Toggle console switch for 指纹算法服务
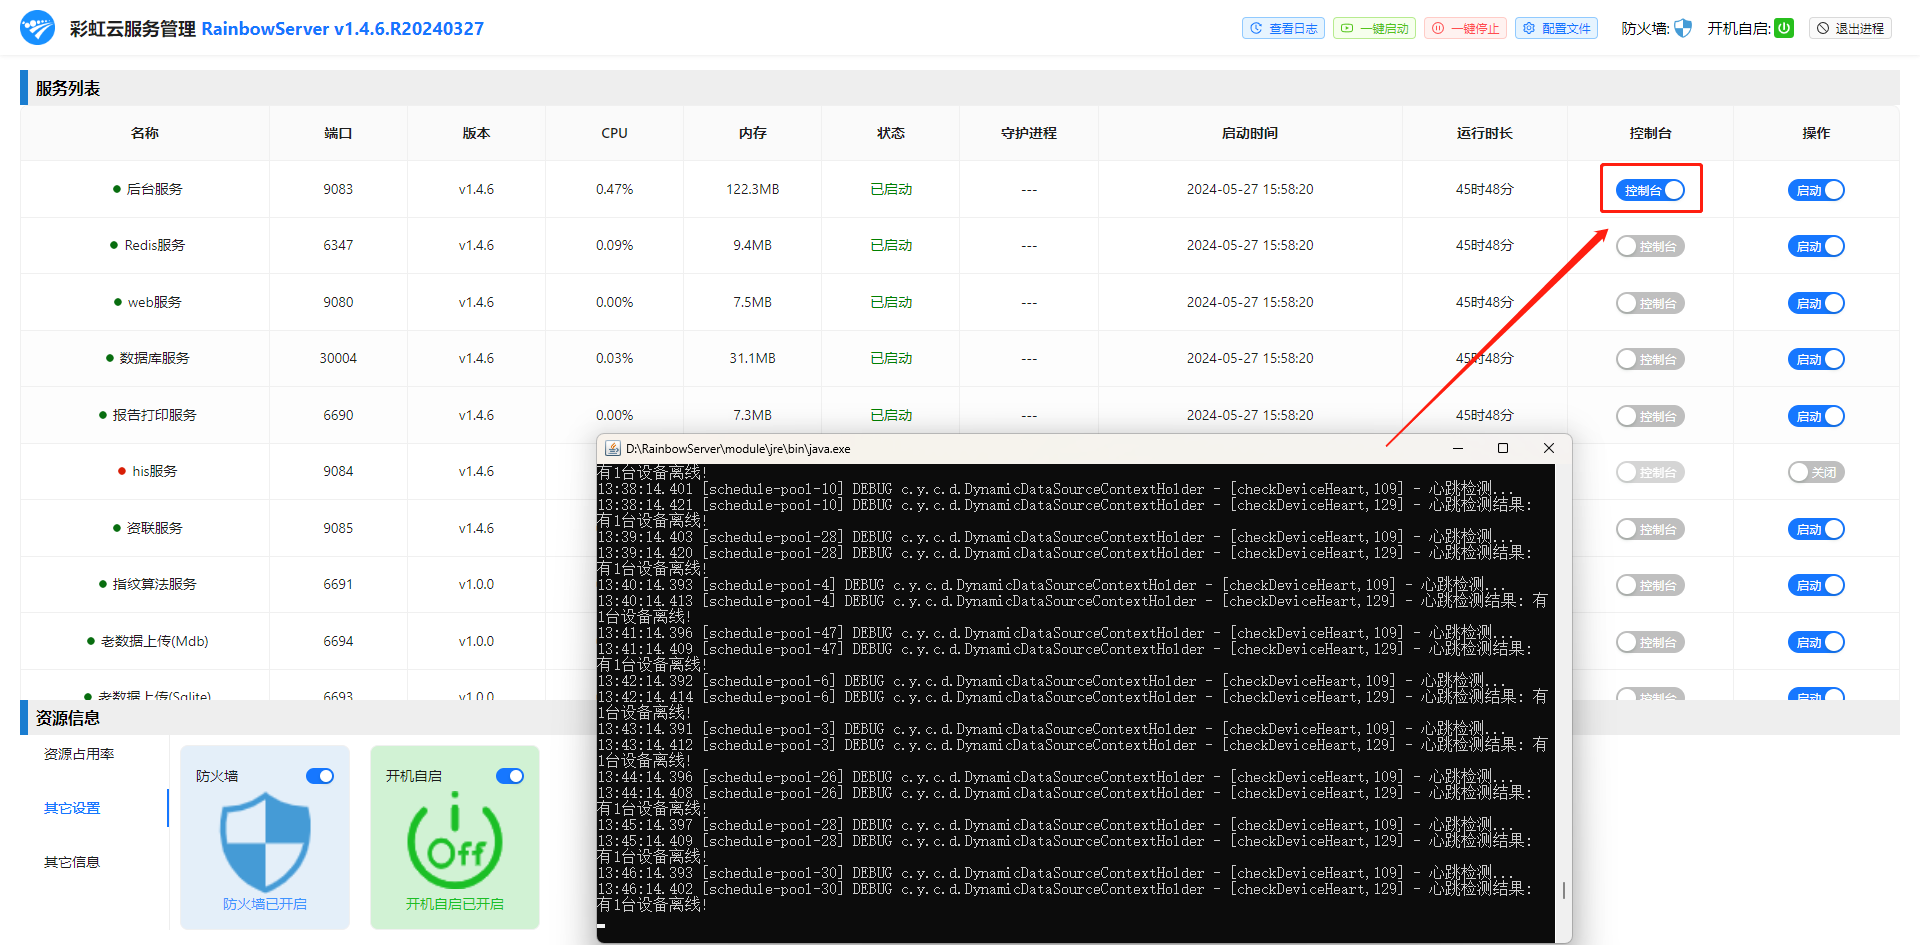The height and width of the screenshot is (945, 1920). [x=1651, y=585]
